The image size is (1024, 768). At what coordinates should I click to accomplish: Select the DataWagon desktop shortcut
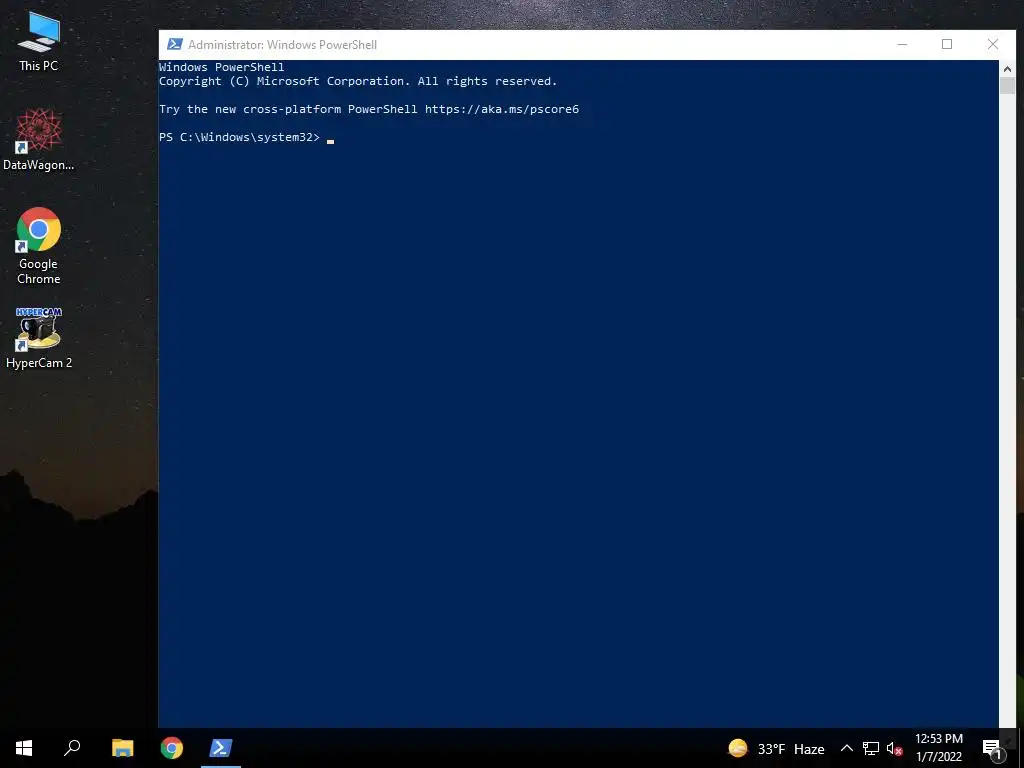pyautogui.click(x=39, y=140)
